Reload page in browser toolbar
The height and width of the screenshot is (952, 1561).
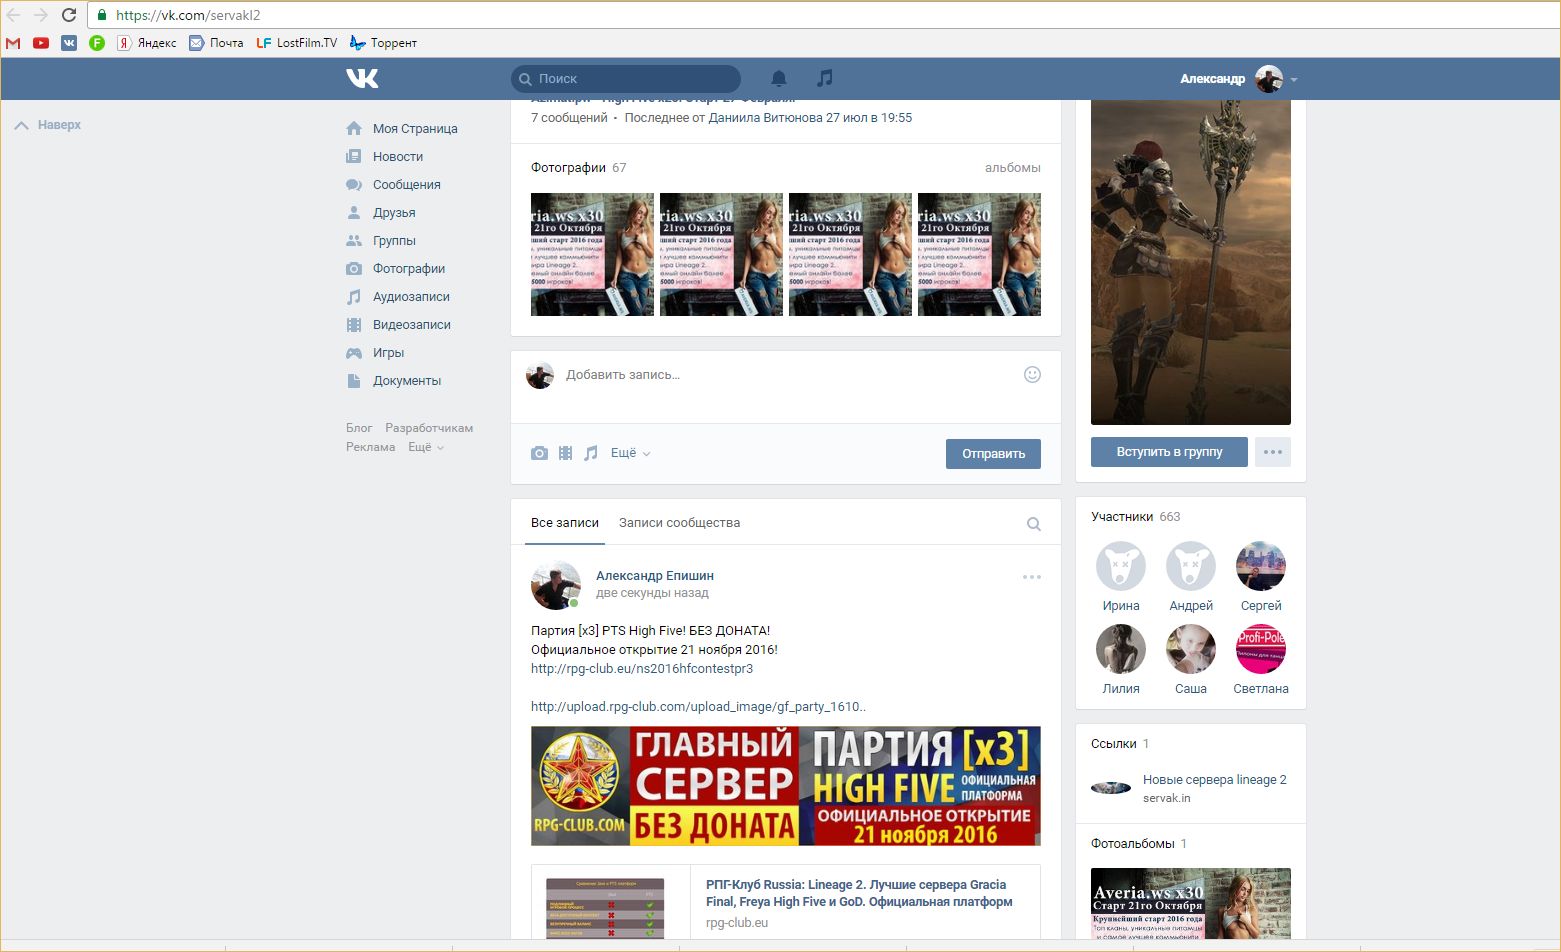pos(69,15)
